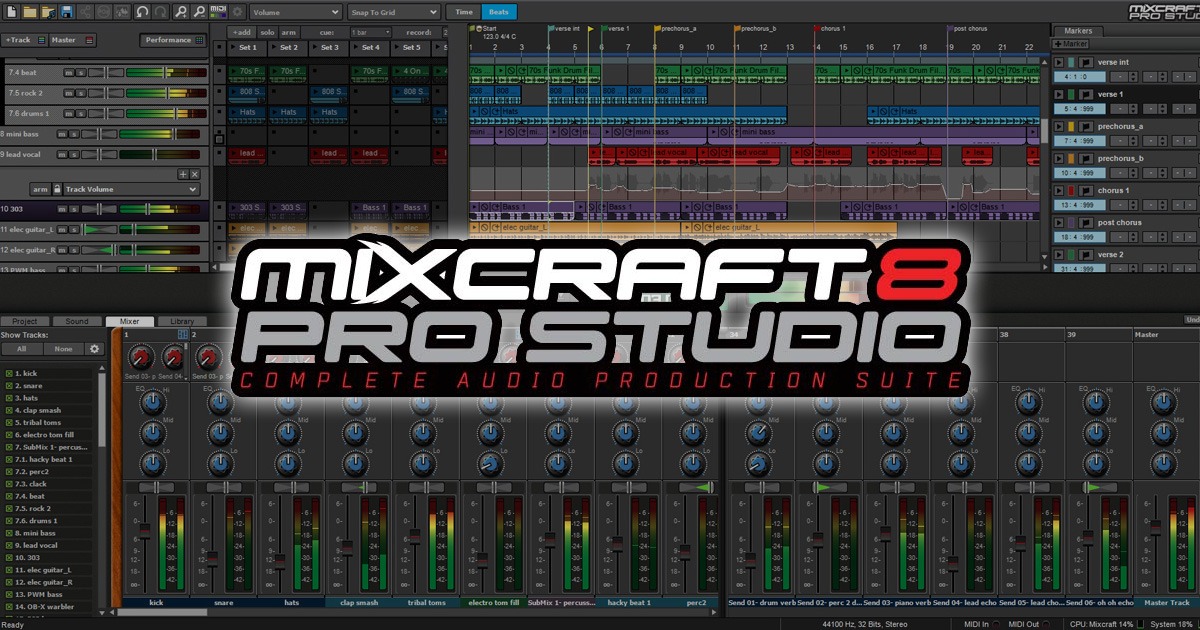Viewport: 1200px width, 630px height.
Task: Open a new project with the New Document icon
Action: (x=12, y=11)
